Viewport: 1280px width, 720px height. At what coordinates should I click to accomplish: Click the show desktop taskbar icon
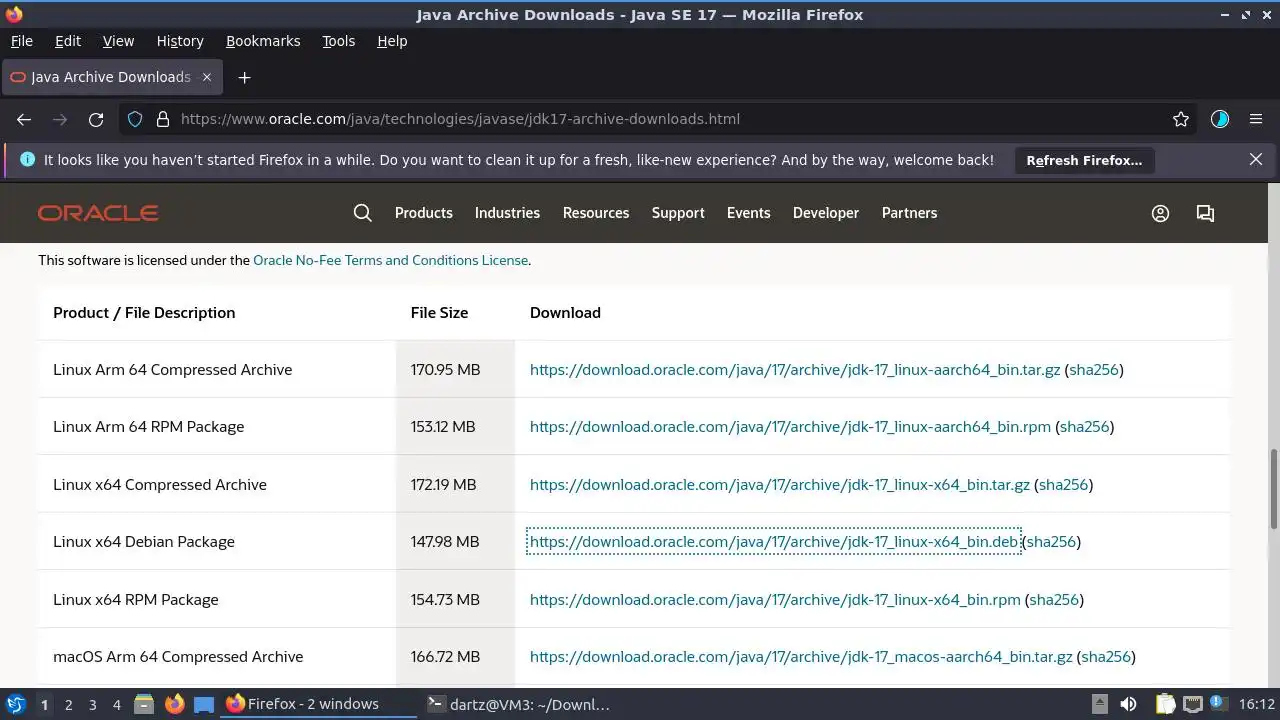[204, 704]
